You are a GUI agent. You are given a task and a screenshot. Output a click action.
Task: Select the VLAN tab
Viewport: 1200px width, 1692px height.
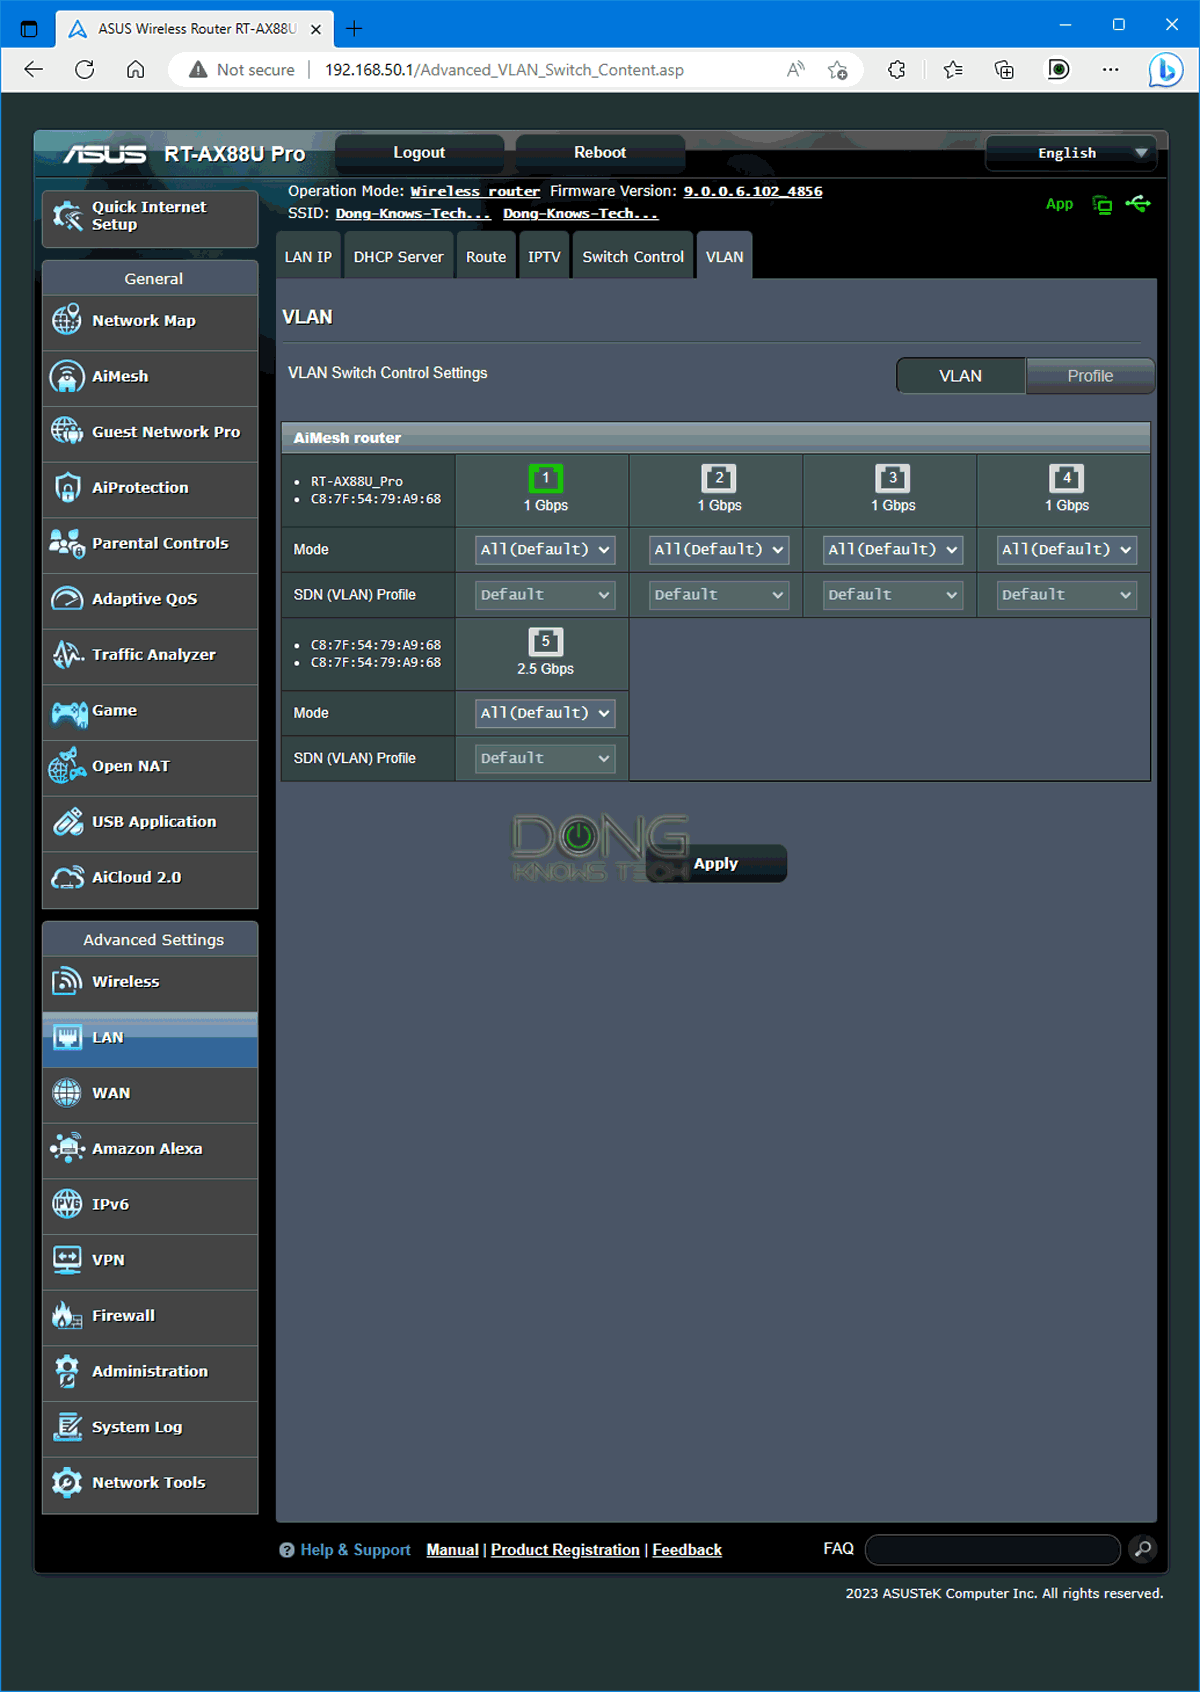(725, 257)
